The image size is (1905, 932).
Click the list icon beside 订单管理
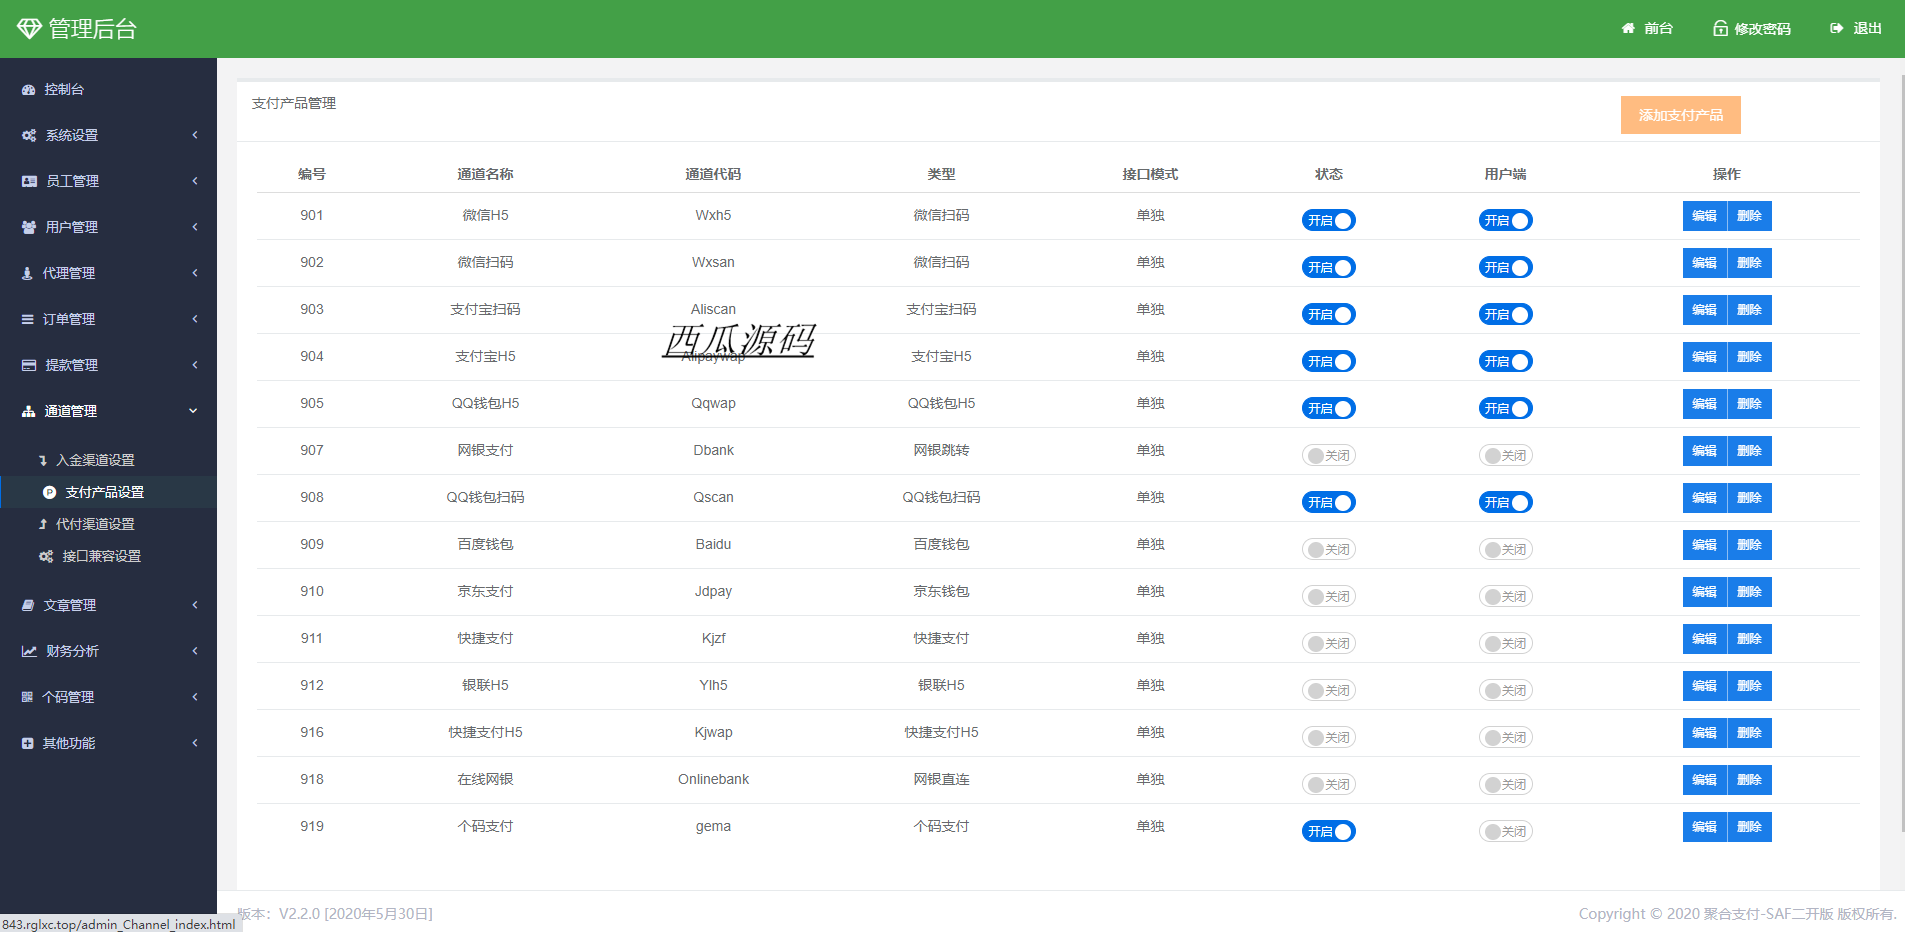[28, 319]
